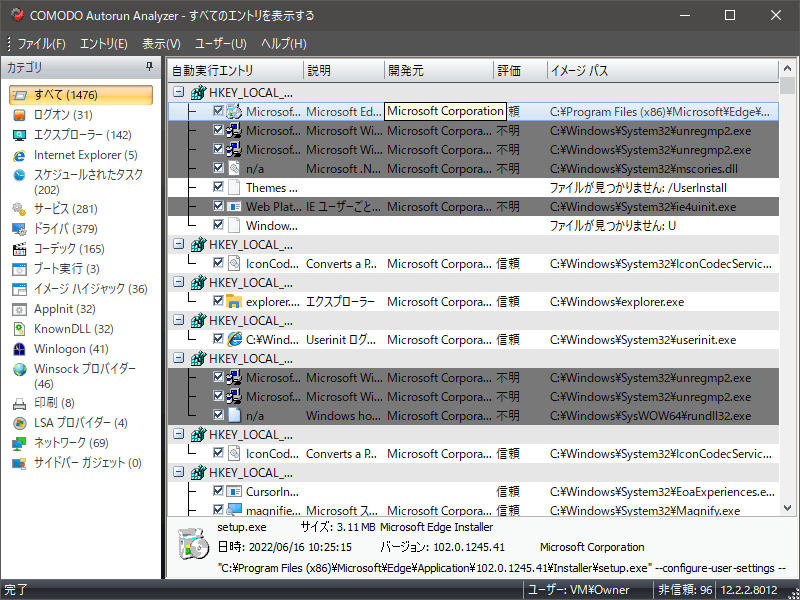Pin the カテゴリ panel with pushpin
This screenshot has width=800, height=600.
150,67
